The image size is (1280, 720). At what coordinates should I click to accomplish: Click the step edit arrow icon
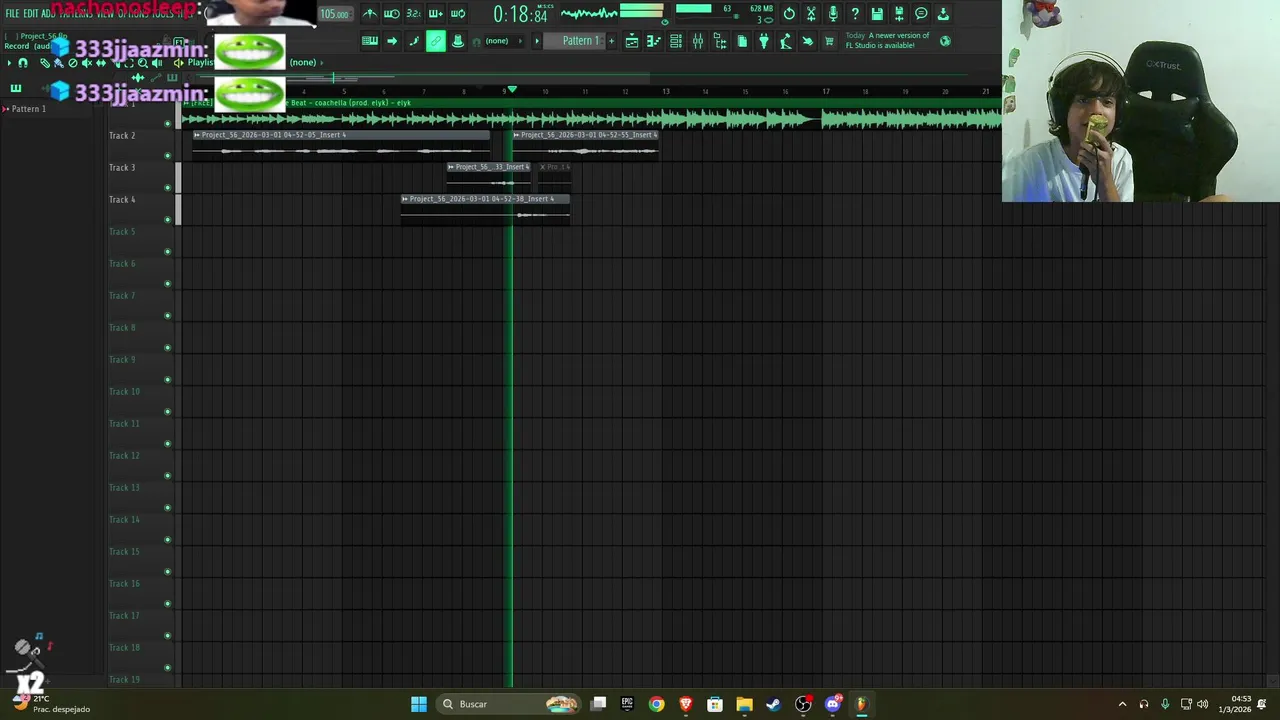pos(392,41)
